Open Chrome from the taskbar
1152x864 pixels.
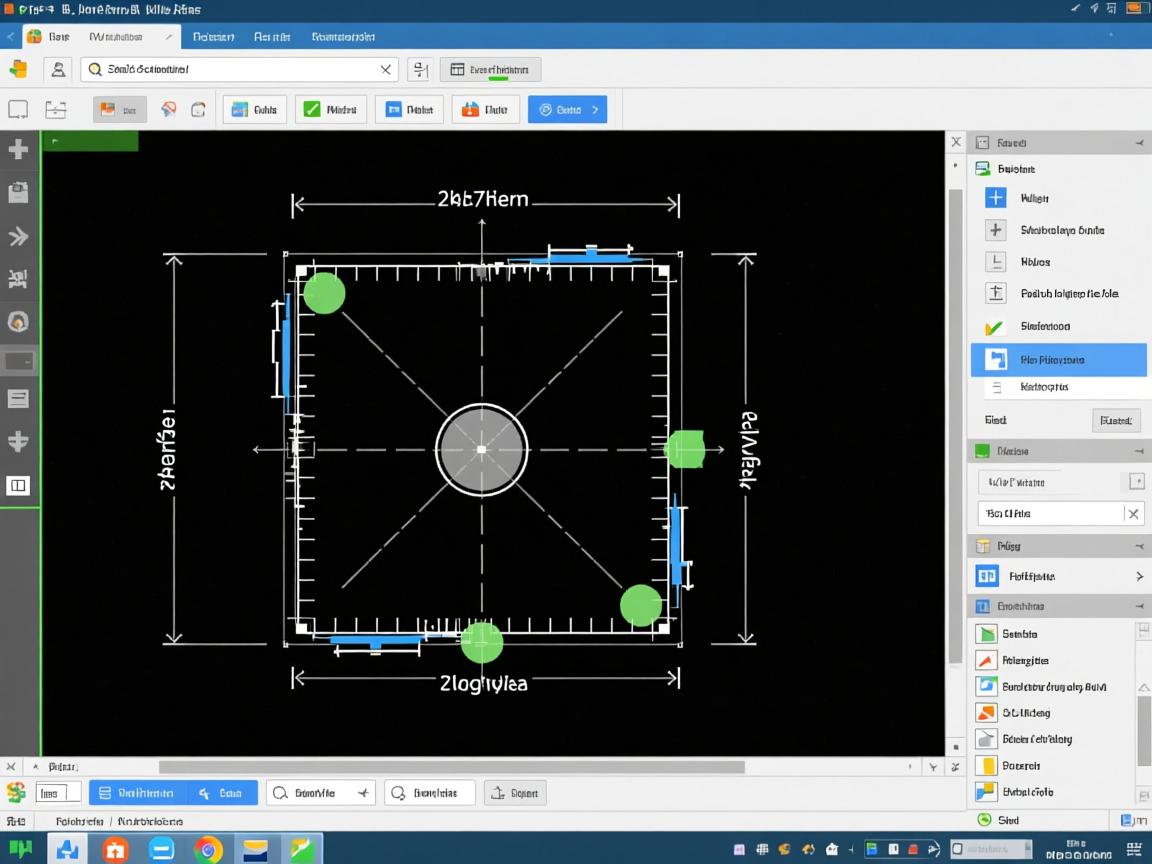coord(208,850)
